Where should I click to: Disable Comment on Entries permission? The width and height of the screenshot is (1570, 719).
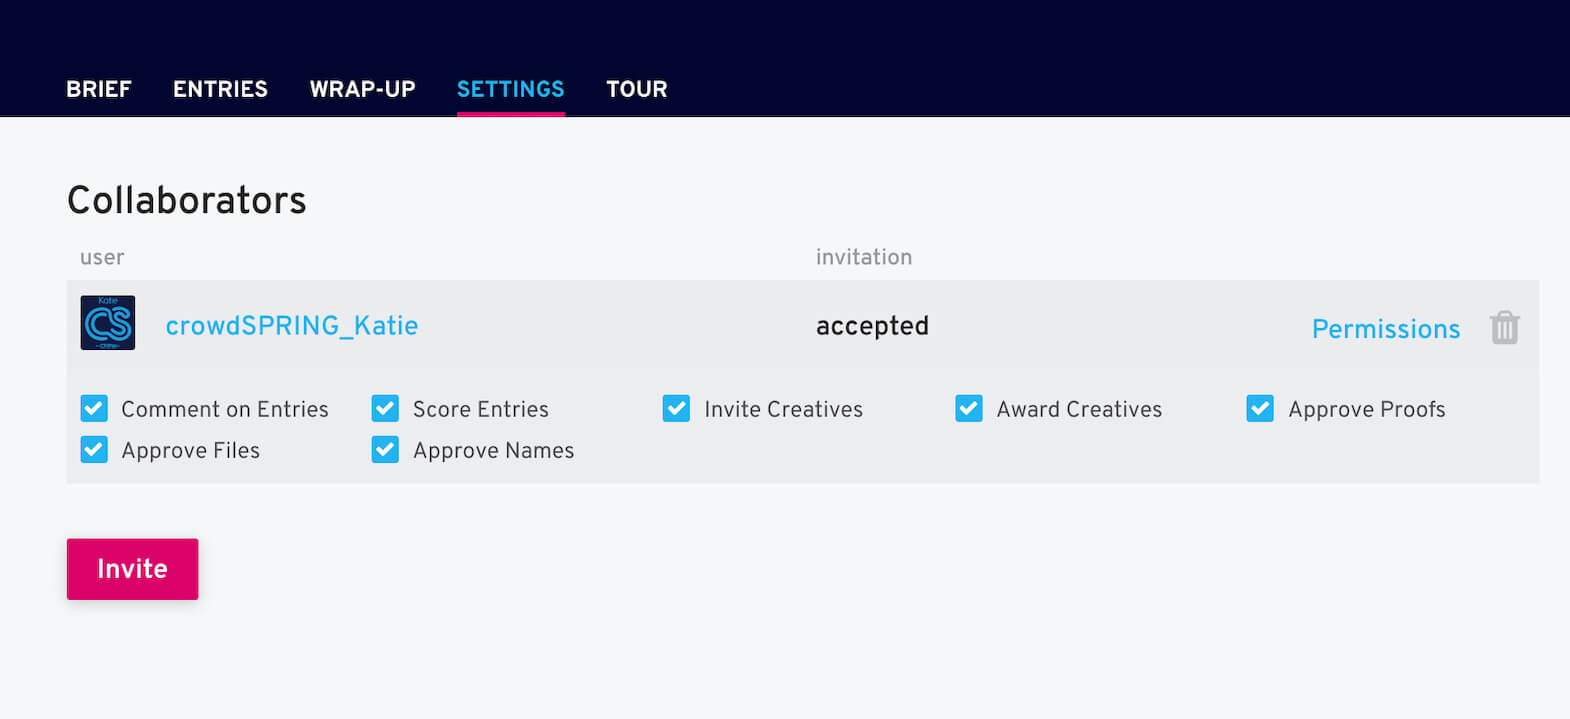coord(93,408)
